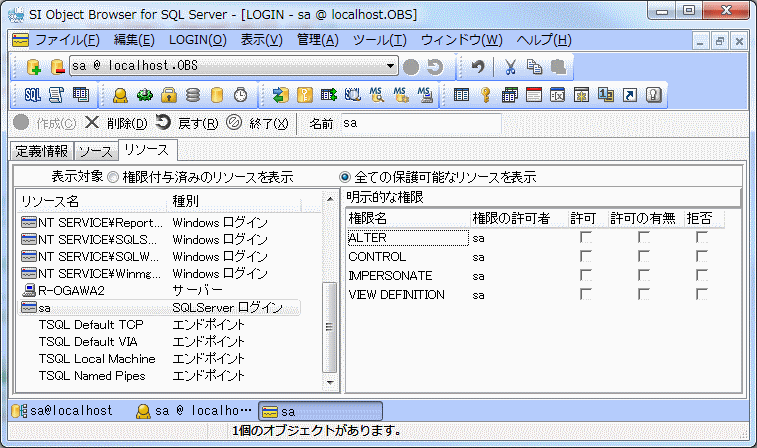
Task: Click the padlock icon in toolbar
Action: click(169, 95)
